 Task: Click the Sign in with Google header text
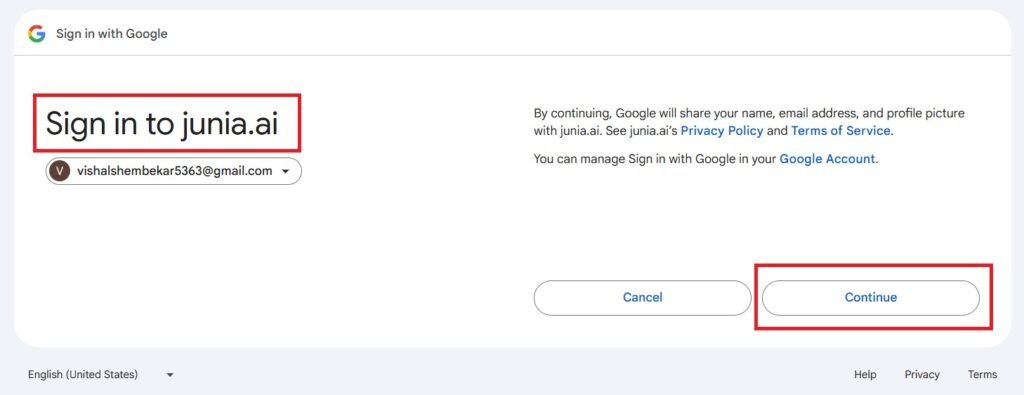[112, 34]
